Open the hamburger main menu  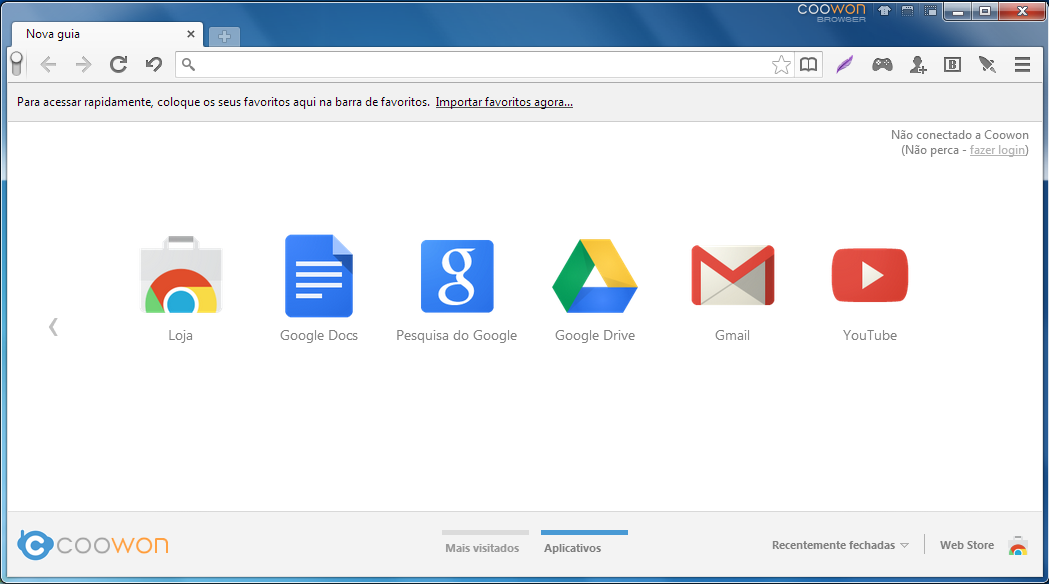point(1022,65)
